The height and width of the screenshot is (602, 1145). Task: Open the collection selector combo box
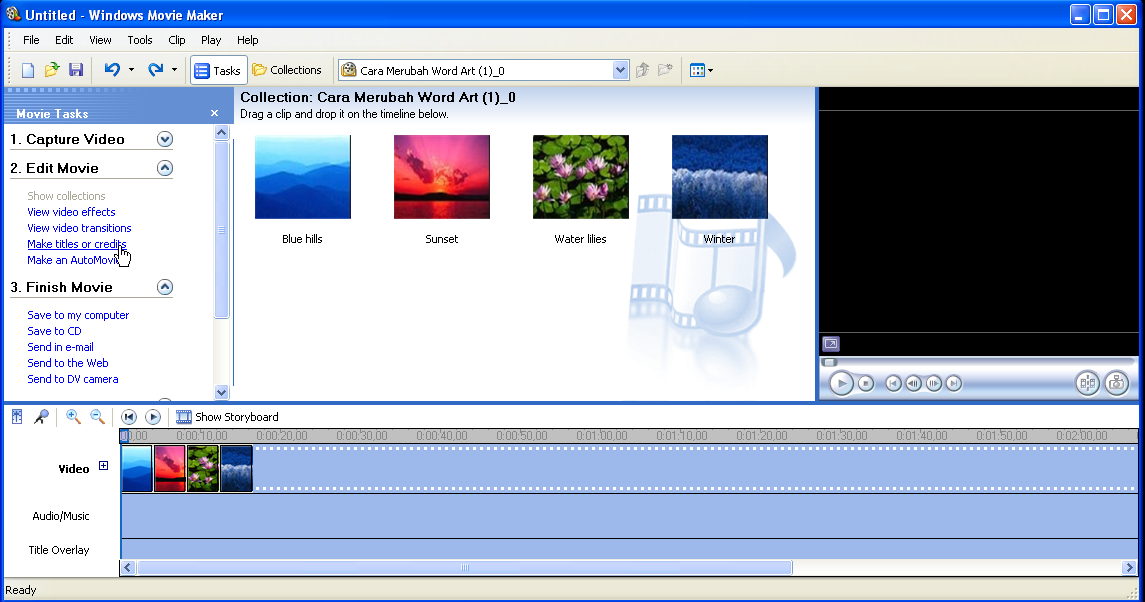[x=483, y=70]
